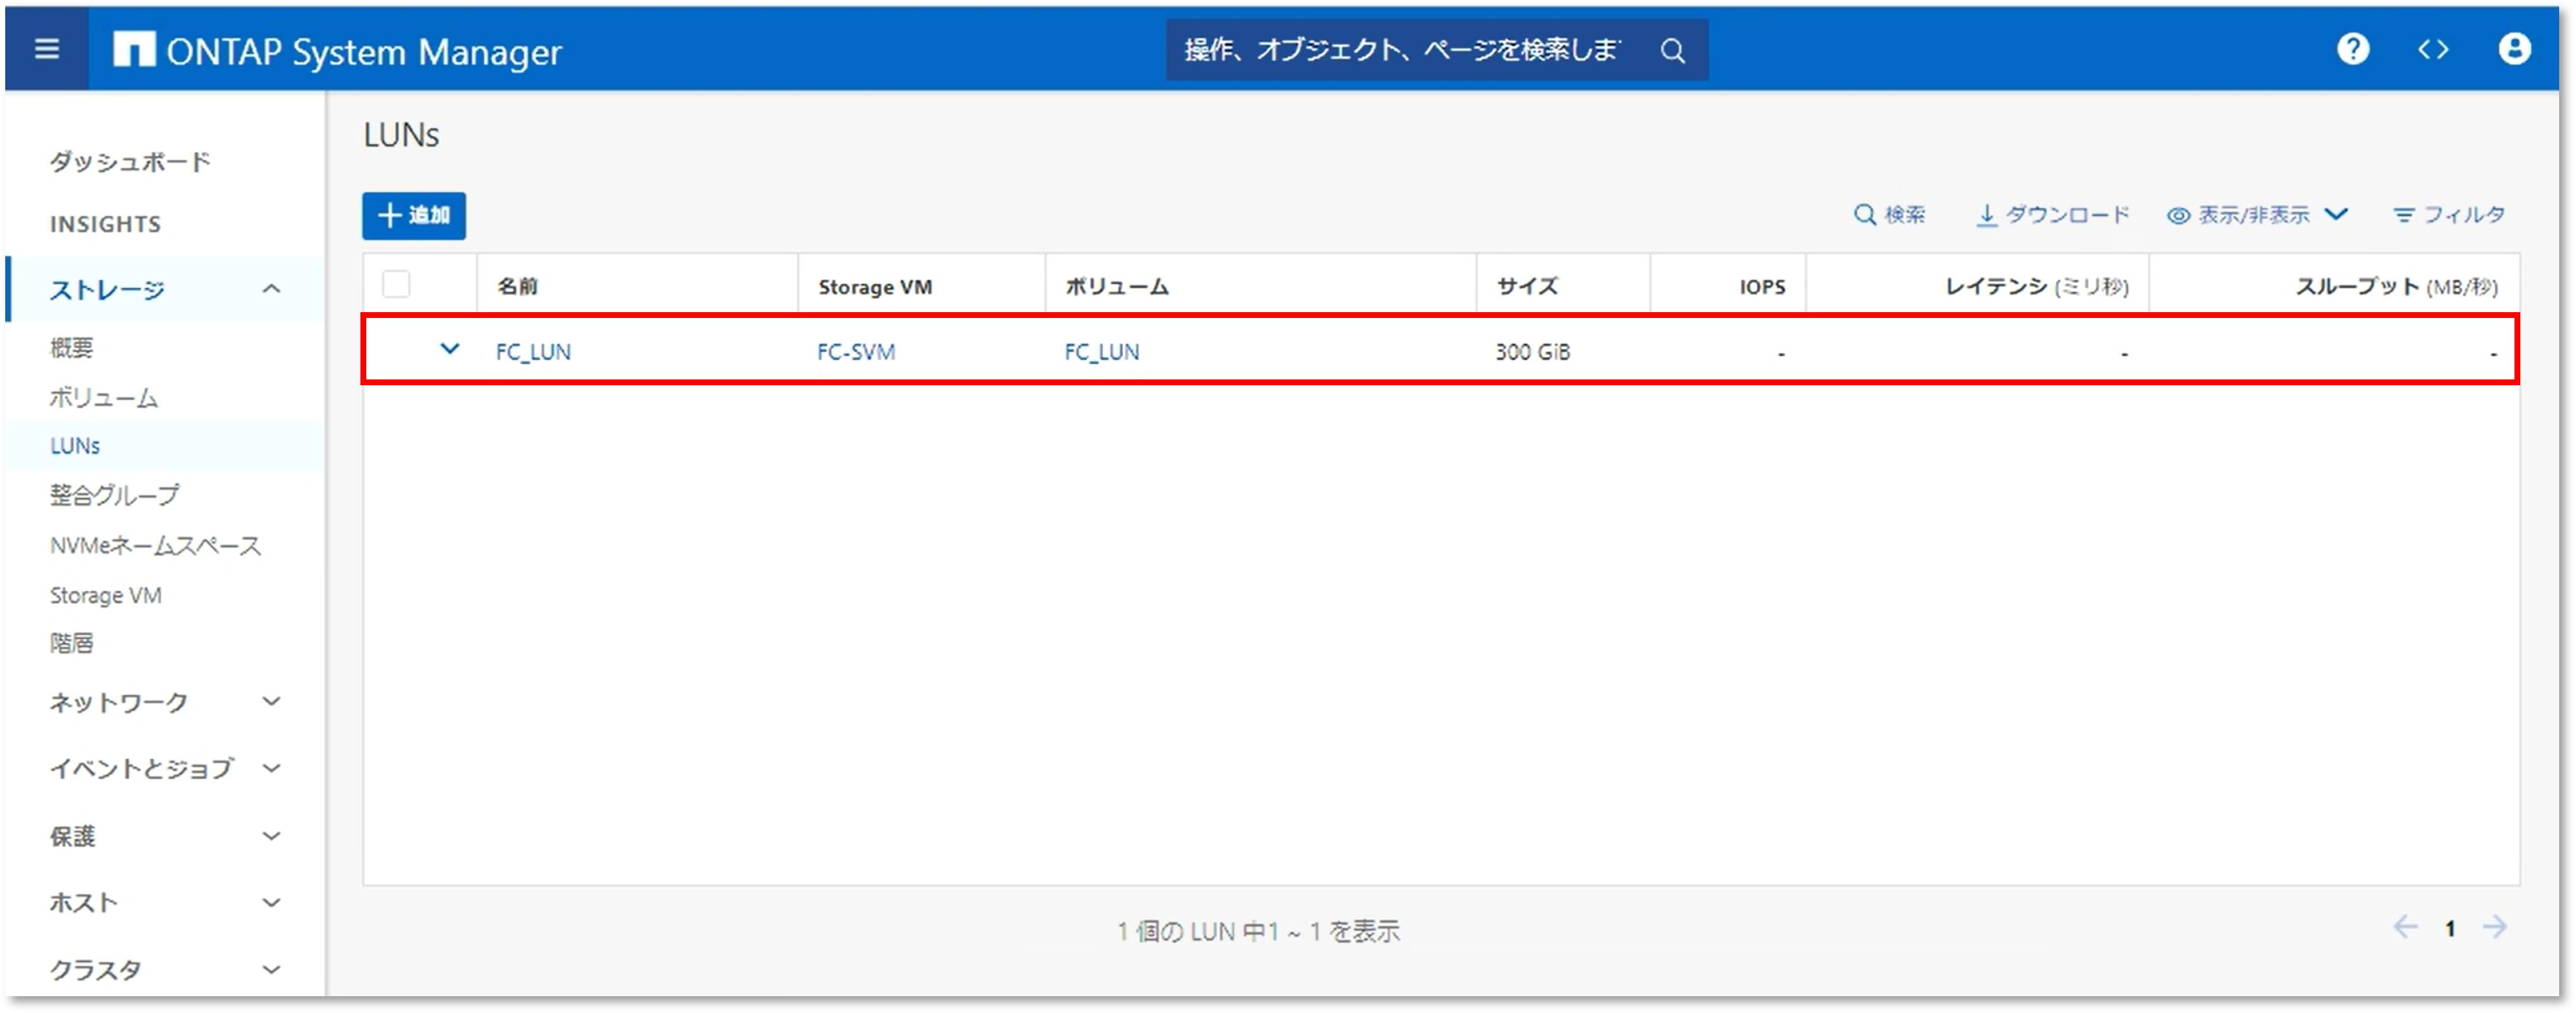
Task: Click the 検索 search button above table
Action: [x=1888, y=215]
